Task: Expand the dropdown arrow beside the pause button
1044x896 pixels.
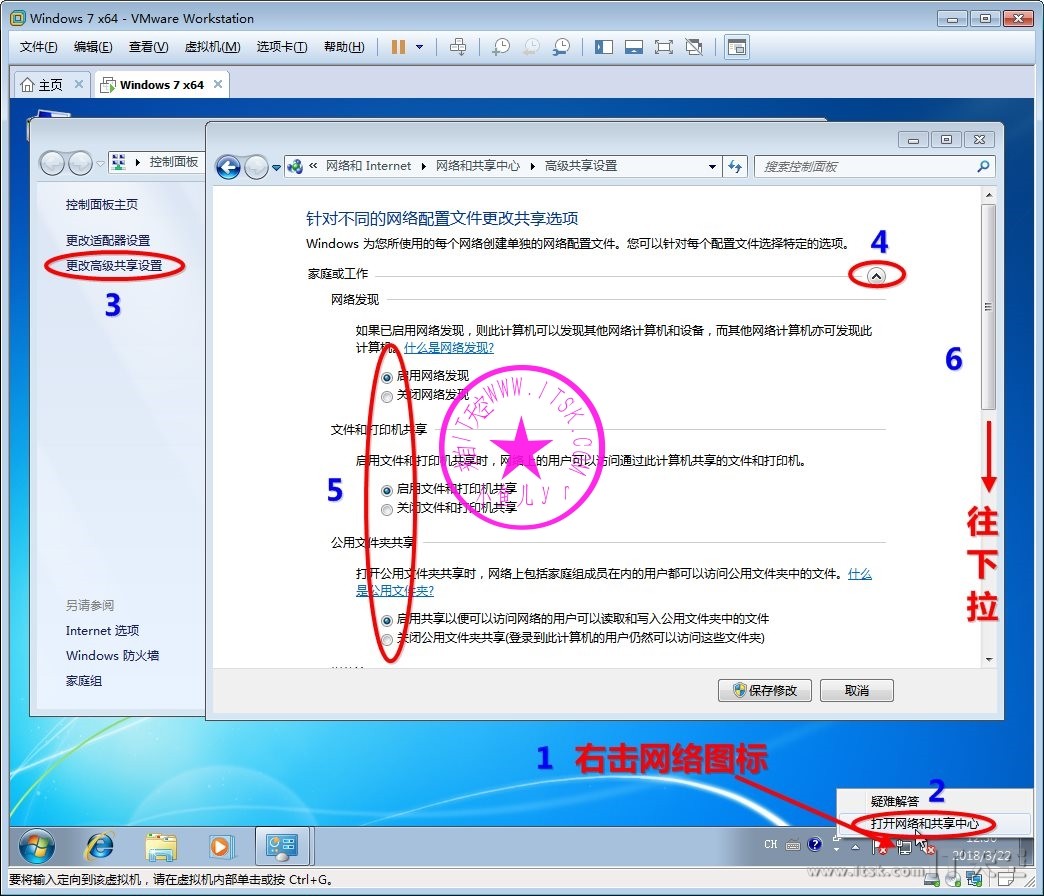Action: click(x=420, y=47)
